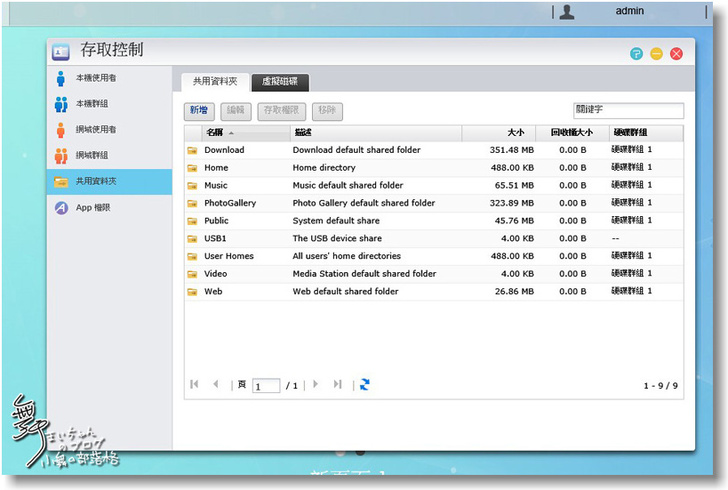Image resolution: width=728 pixels, height=490 pixels.
Task: Open App 權限 in the sidebar
Action: click(93, 208)
